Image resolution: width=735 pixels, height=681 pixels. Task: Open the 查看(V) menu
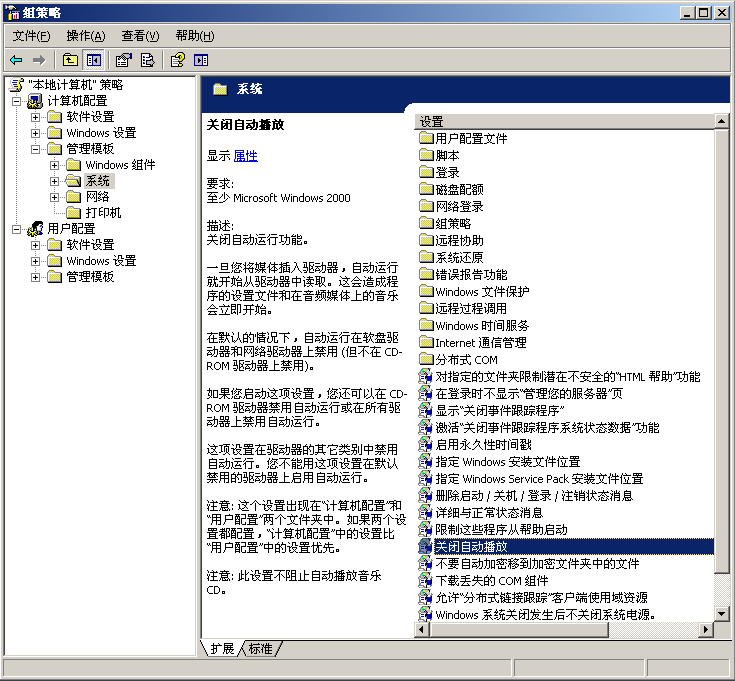(140, 35)
